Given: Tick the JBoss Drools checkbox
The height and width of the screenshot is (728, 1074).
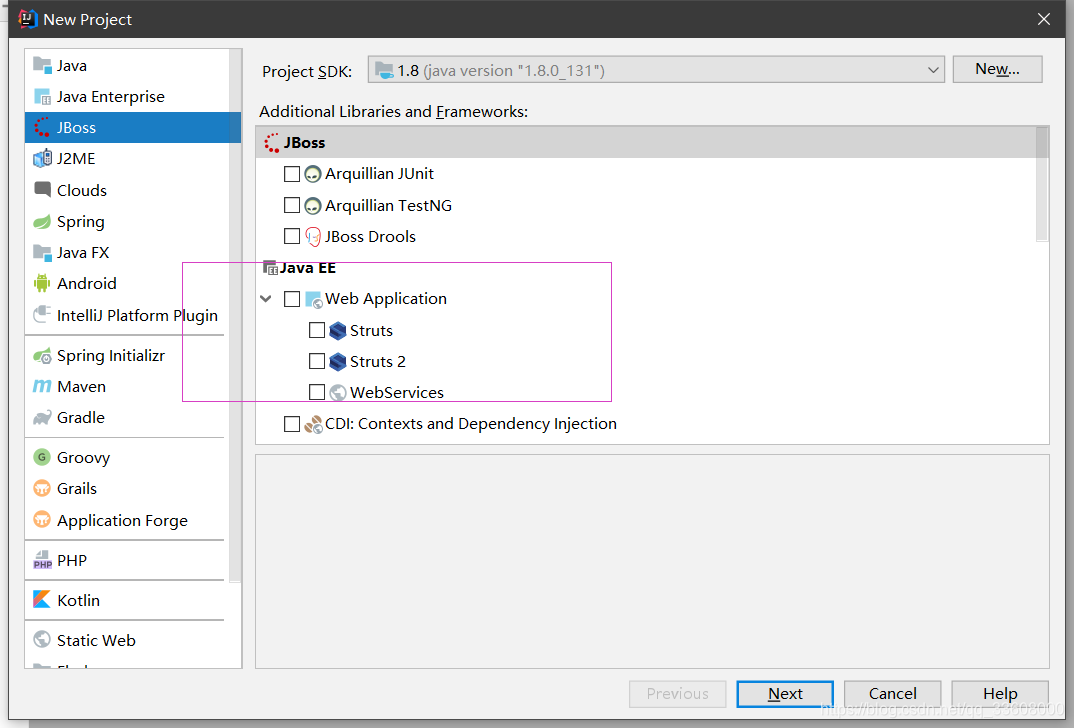Looking at the screenshot, I should point(292,236).
